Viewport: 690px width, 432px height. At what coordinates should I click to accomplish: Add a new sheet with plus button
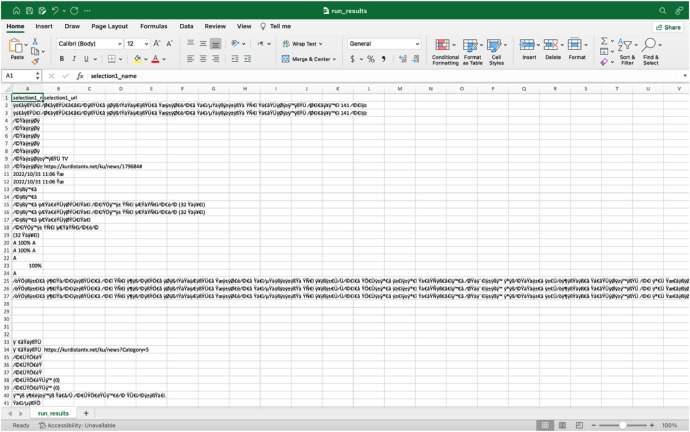coord(86,413)
